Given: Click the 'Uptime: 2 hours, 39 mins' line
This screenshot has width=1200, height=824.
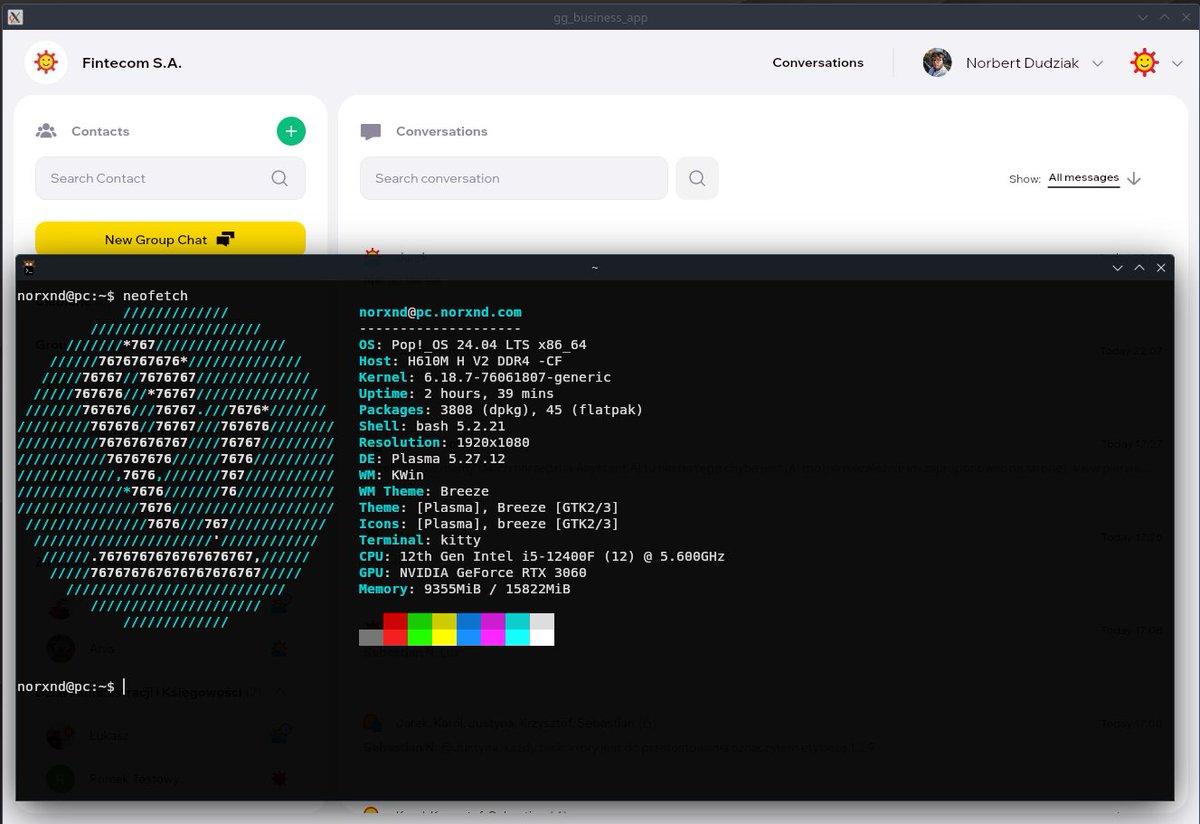Looking at the screenshot, I should click(456, 394).
